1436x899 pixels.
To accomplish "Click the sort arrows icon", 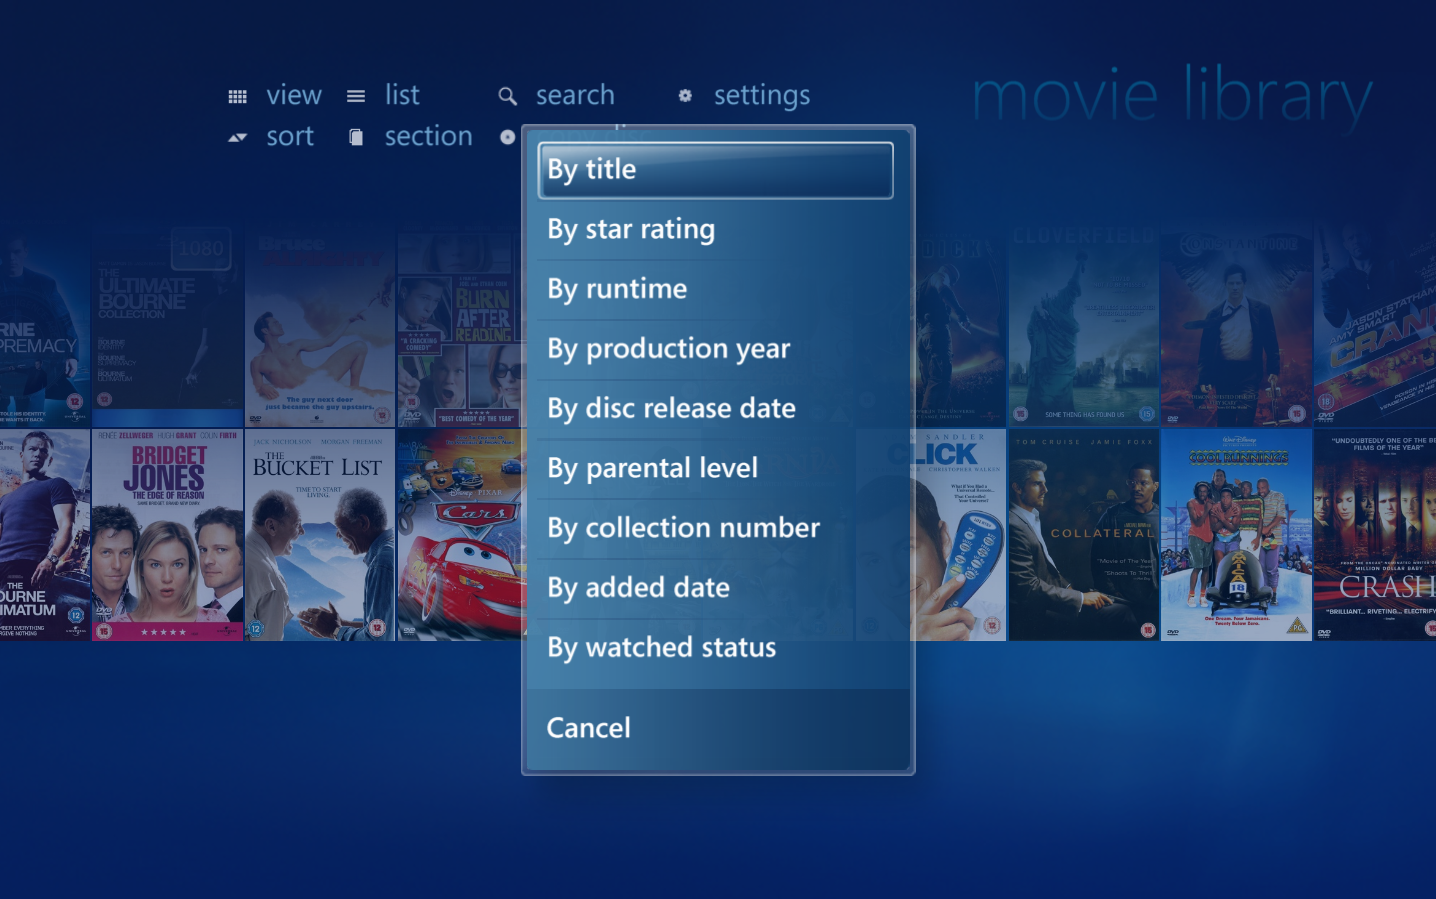I will [x=237, y=137].
